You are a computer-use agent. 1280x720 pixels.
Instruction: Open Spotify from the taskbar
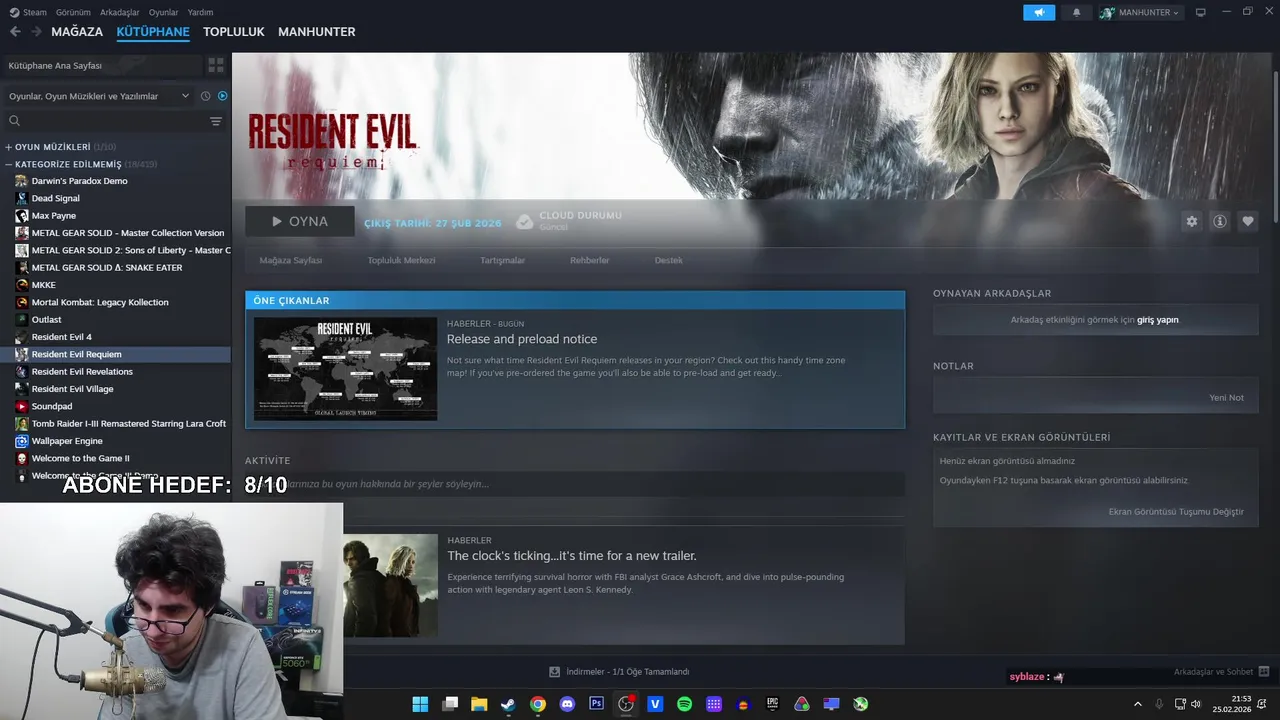click(685, 704)
